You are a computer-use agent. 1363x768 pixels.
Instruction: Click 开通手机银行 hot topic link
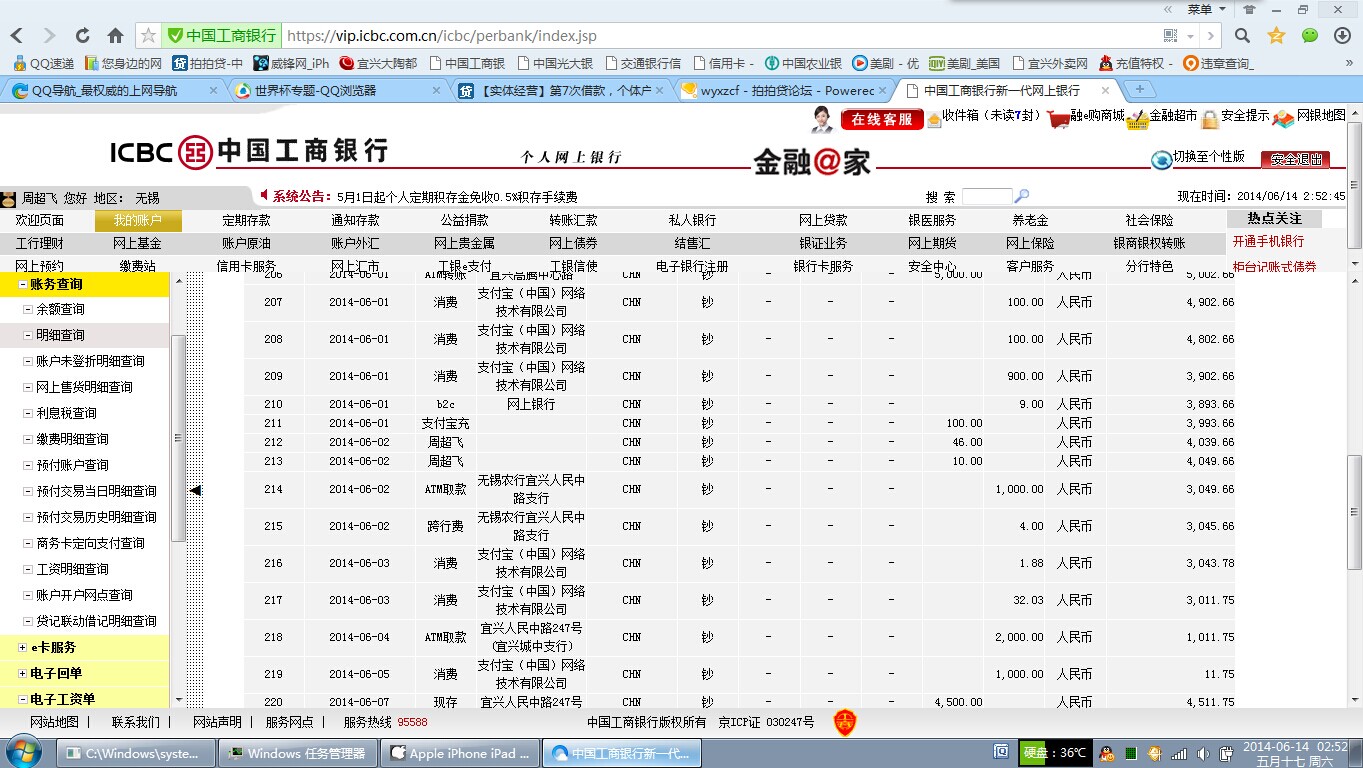[x=1268, y=242]
